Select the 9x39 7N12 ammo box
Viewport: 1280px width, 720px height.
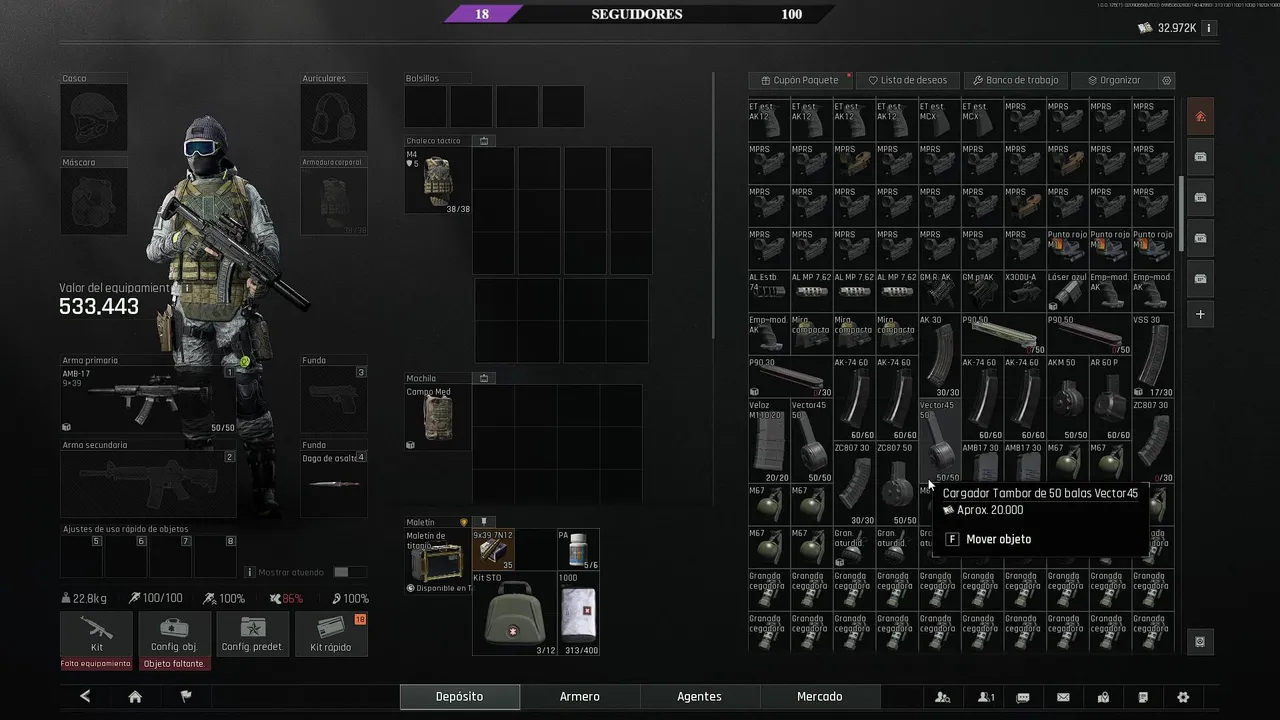pyautogui.click(x=493, y=550)
